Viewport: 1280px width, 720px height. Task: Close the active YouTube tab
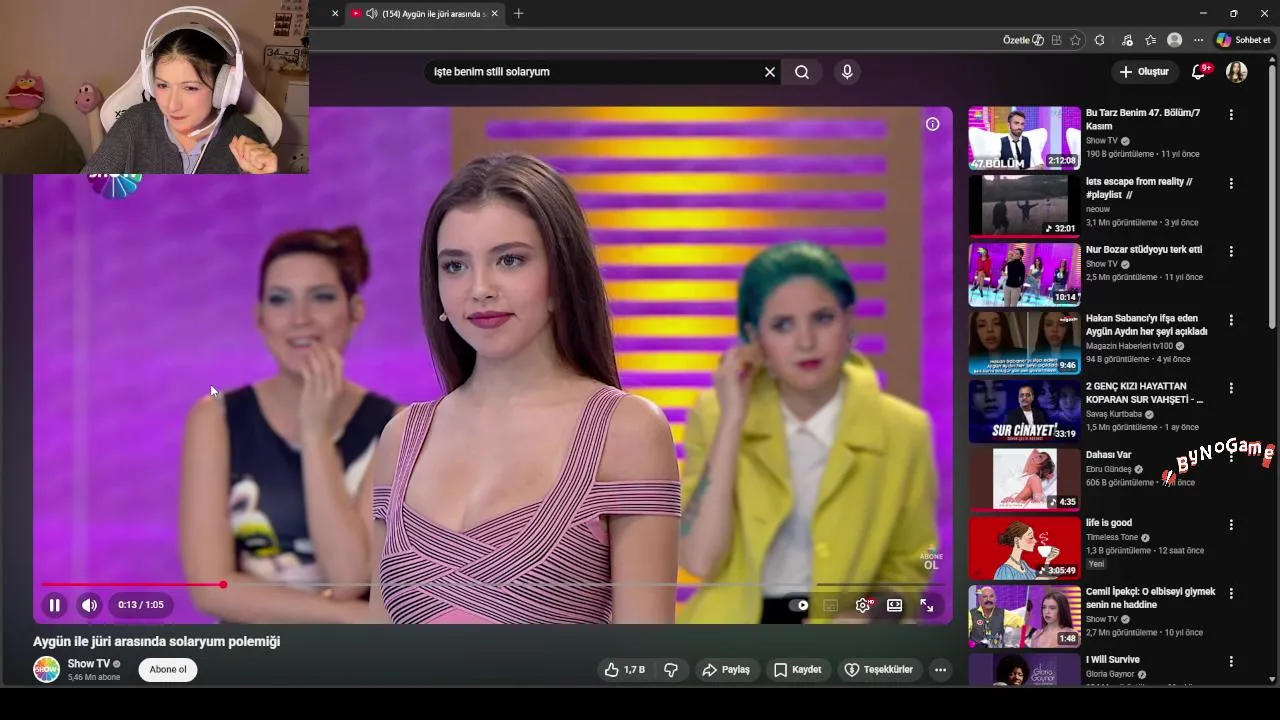[494, 14]
